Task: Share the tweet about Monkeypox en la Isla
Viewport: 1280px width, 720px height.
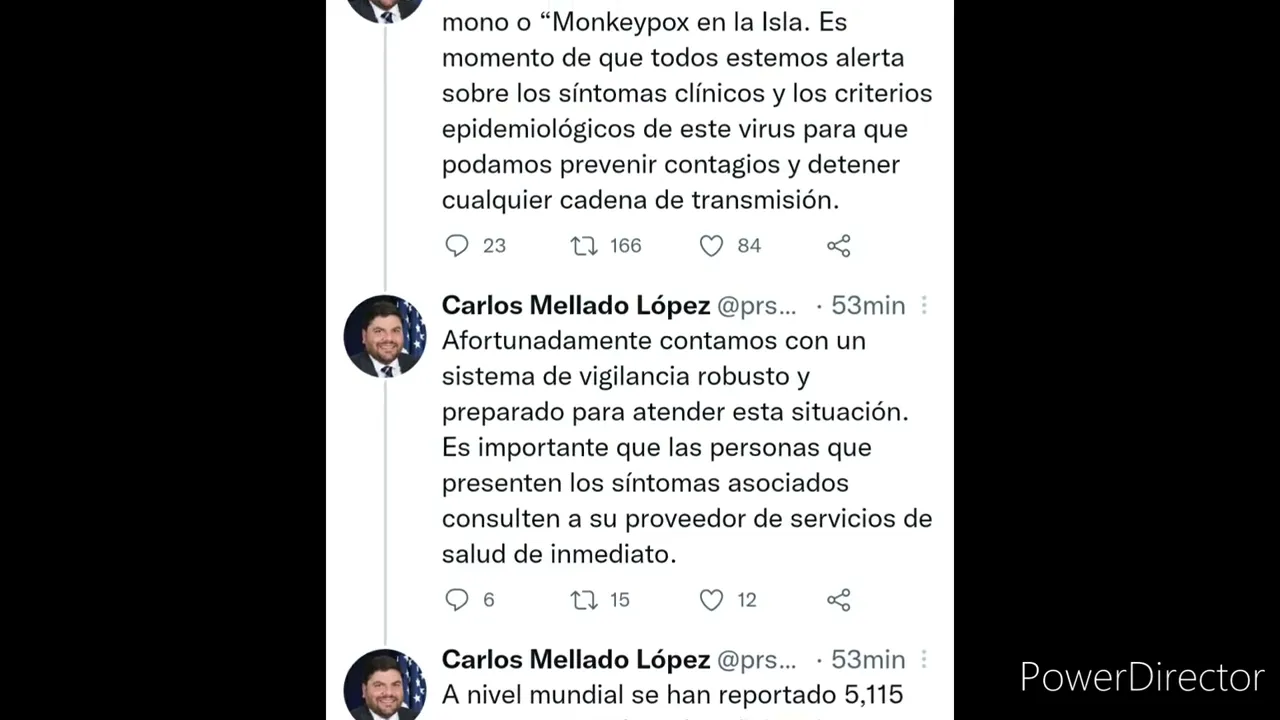Action: 839,246
